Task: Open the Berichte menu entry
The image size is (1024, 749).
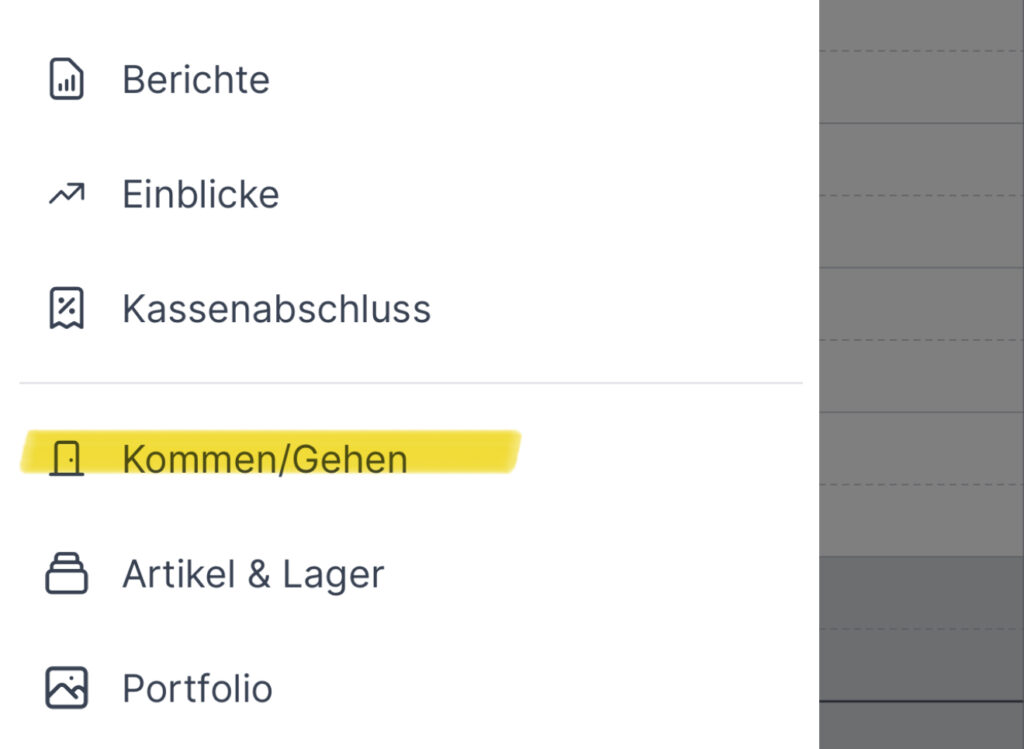Action: pyautogui.click(x=196, y=80)
